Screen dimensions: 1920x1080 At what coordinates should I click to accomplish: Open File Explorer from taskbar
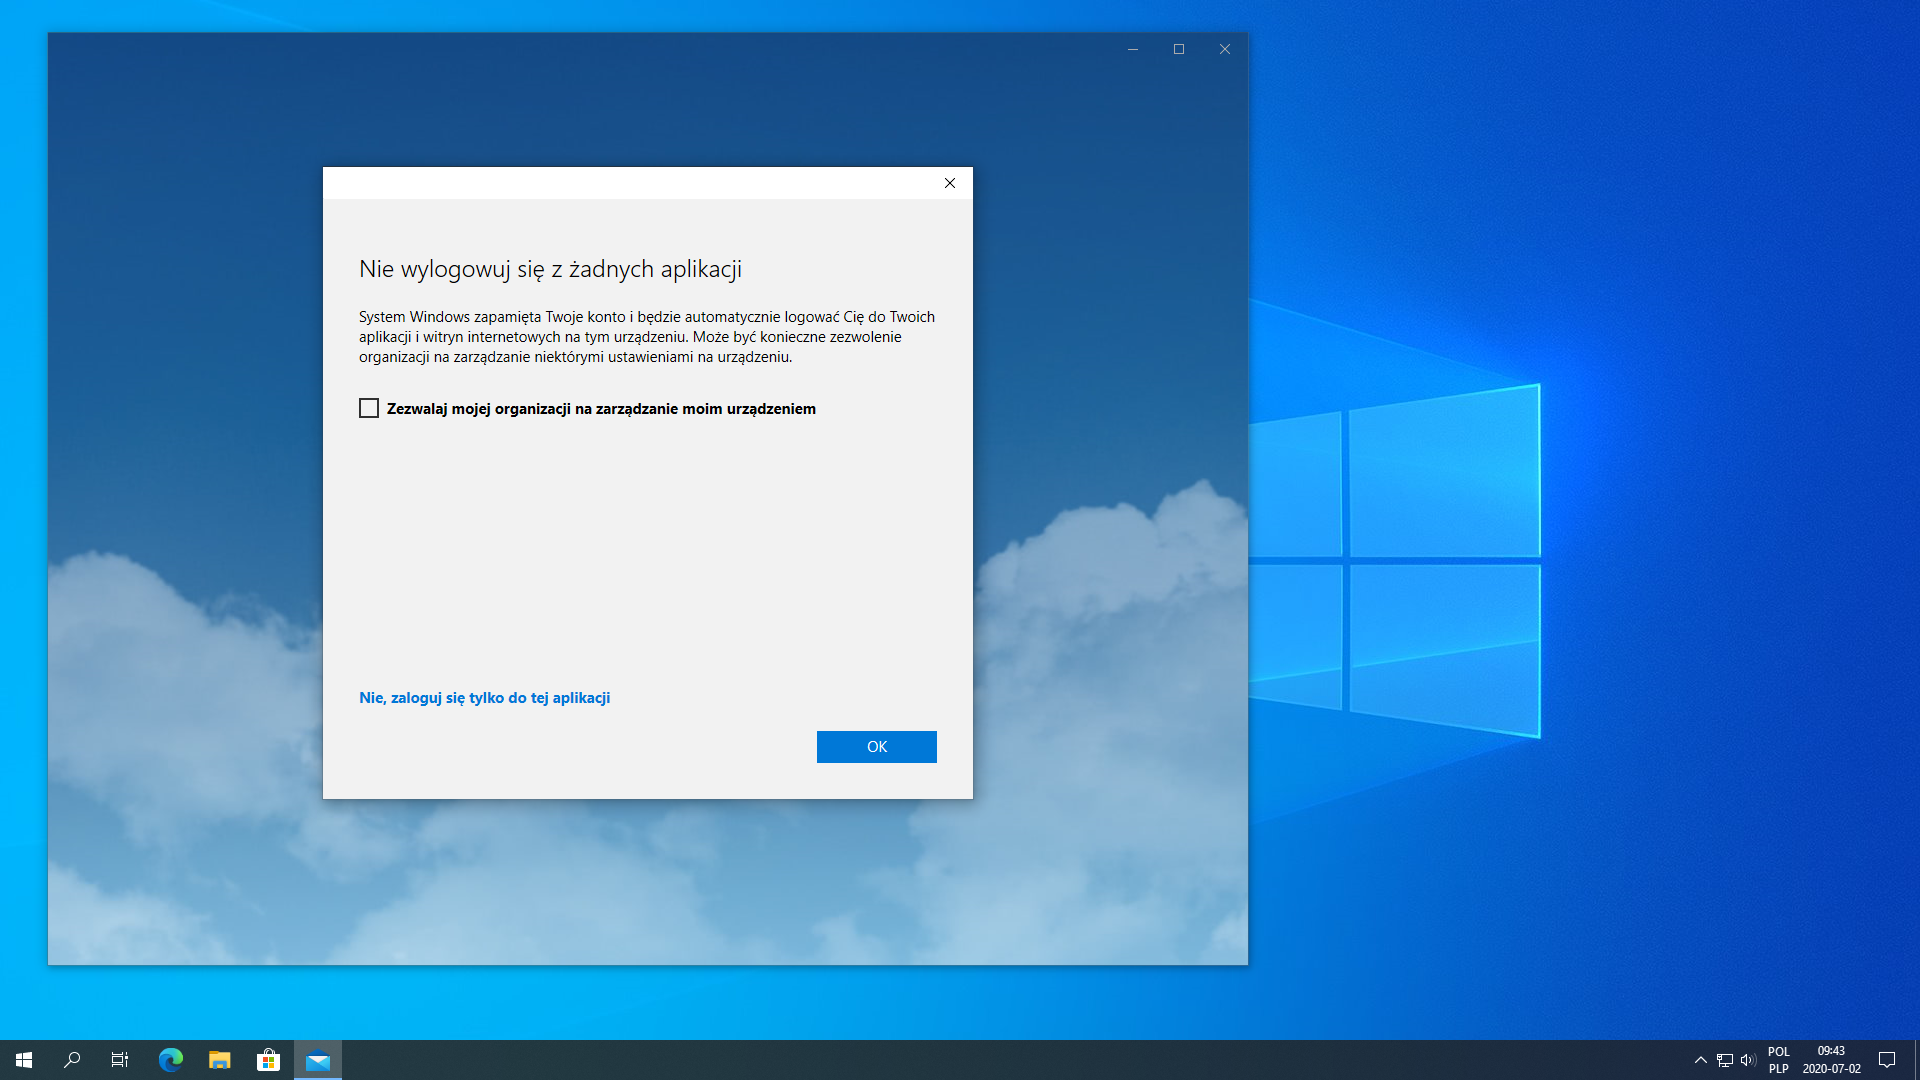click(x=220, y=1060)
